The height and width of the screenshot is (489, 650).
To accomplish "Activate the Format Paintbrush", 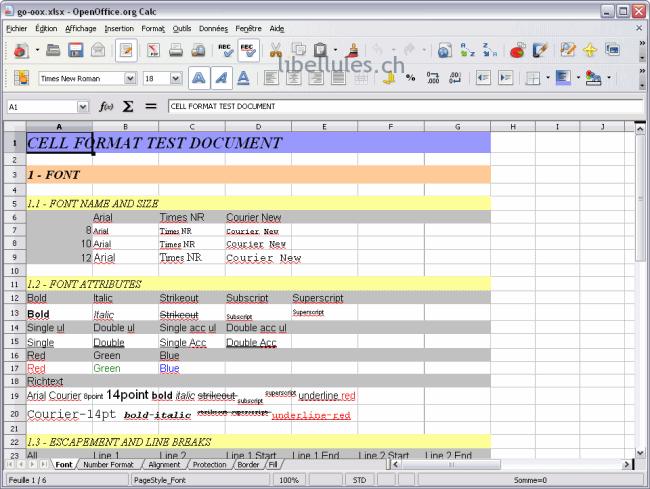I will [x=353, y=50].
